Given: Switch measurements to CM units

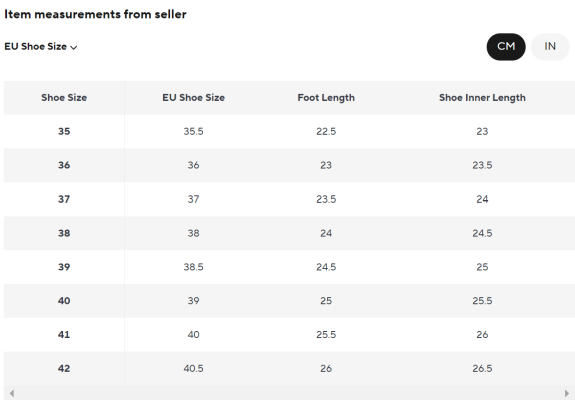Looking at the screenshot, I should [x=506, y=47].
